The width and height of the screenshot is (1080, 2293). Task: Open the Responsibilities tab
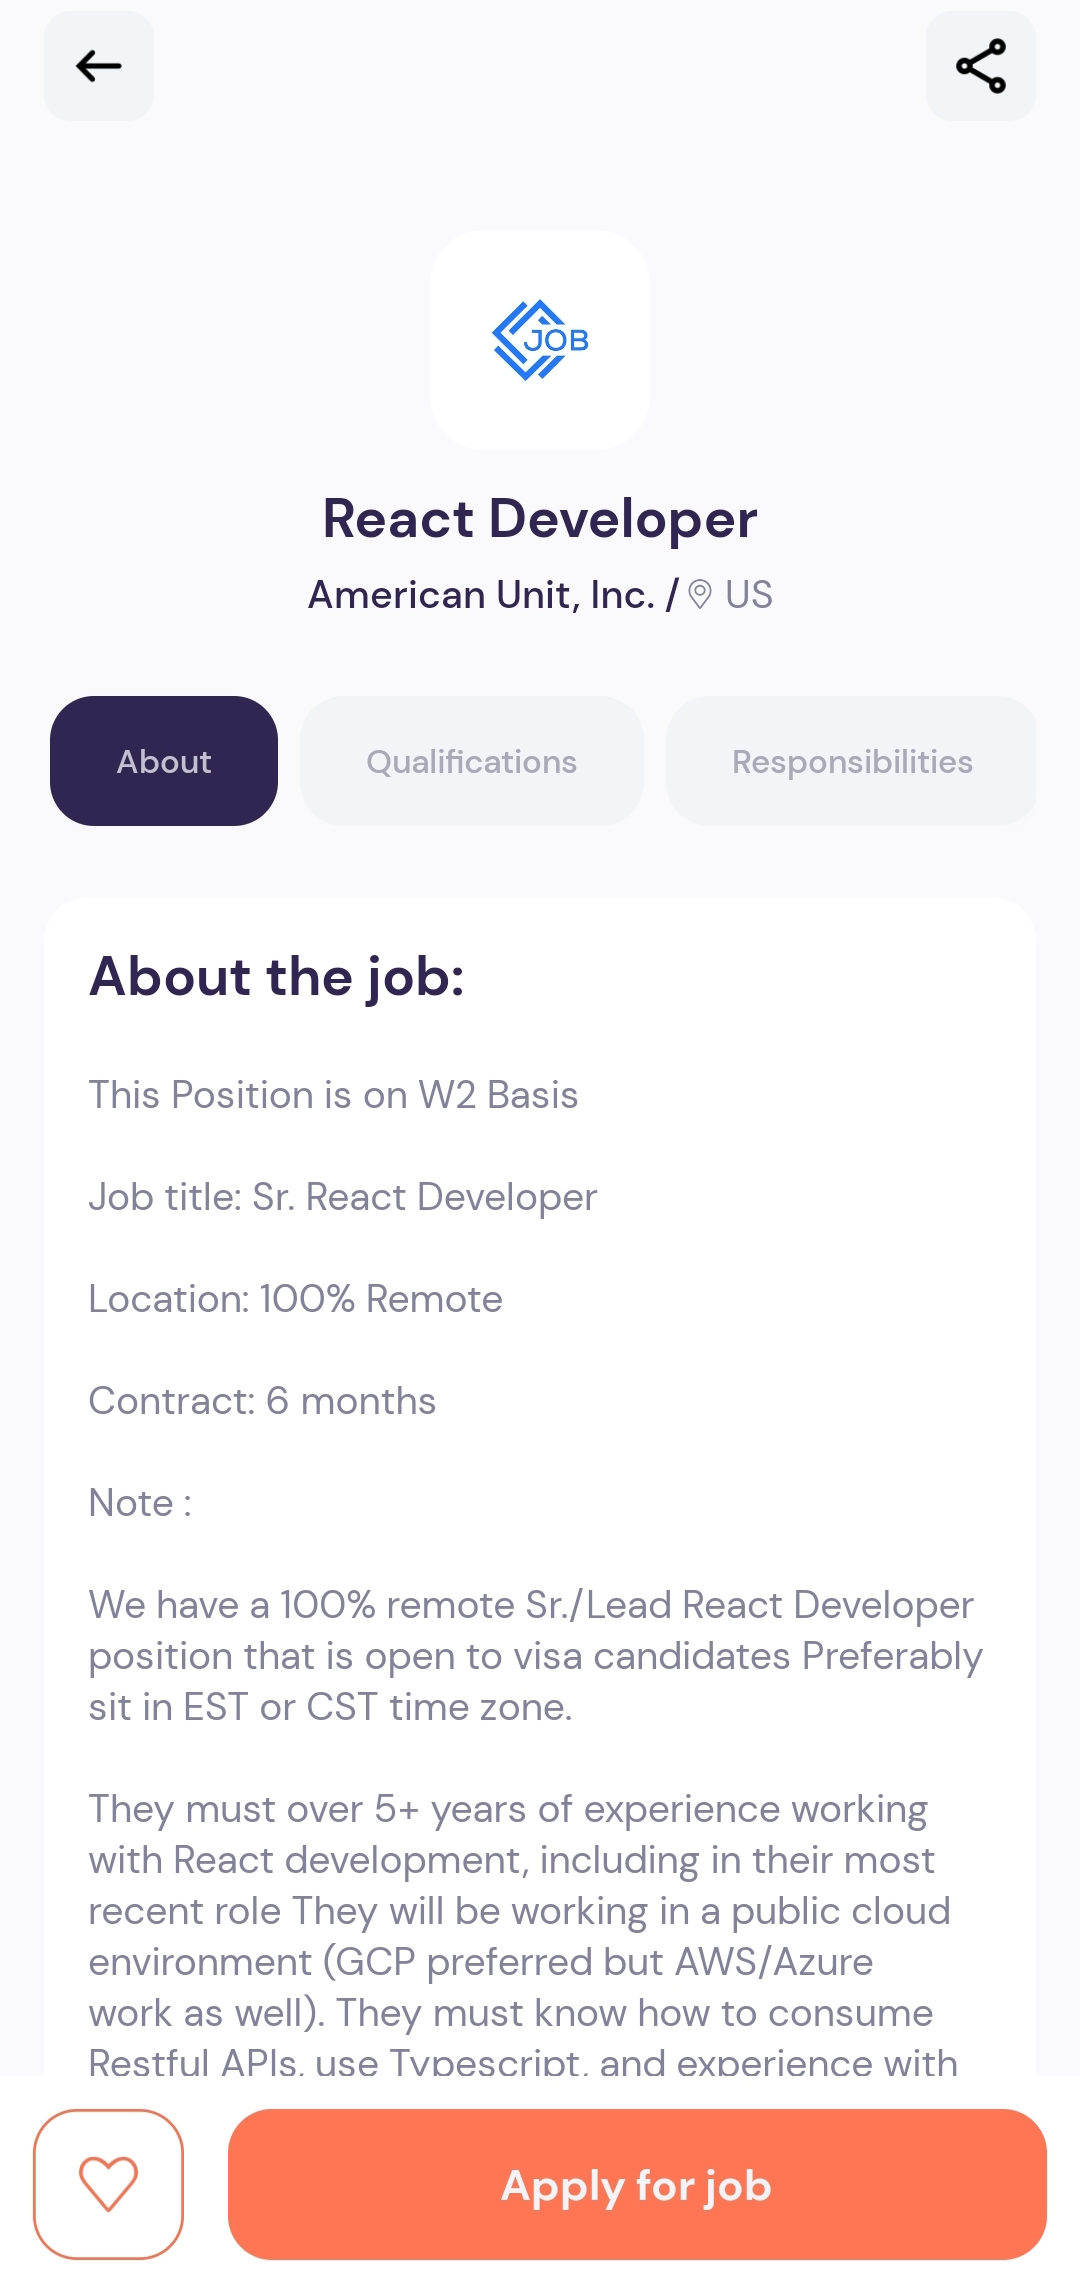[851, 760]
